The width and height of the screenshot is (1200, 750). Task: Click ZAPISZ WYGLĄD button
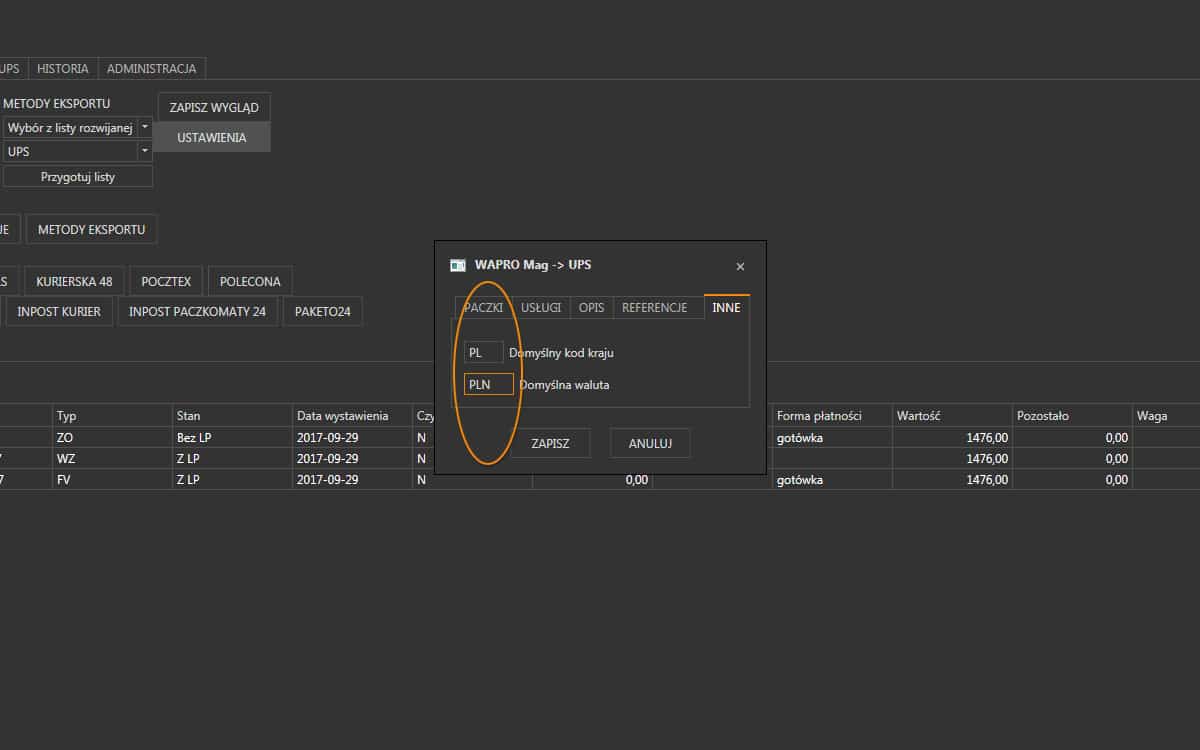pyautogui.click(x=214, y=107)
